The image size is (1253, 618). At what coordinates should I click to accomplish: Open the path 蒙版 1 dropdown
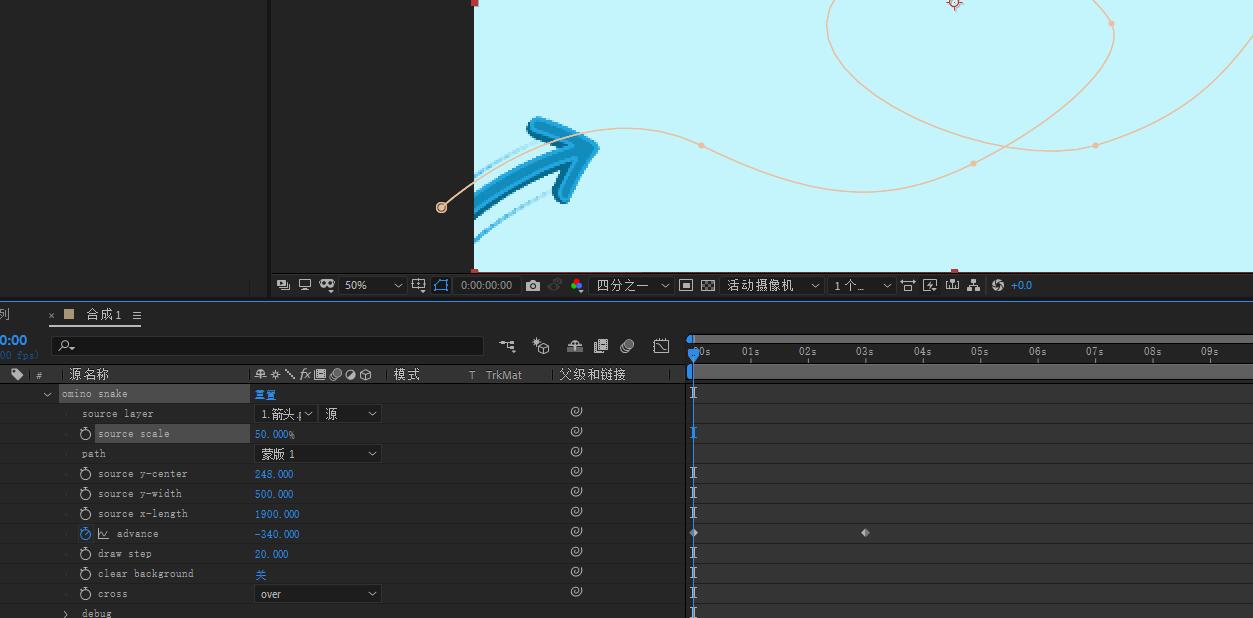[318, 454]
